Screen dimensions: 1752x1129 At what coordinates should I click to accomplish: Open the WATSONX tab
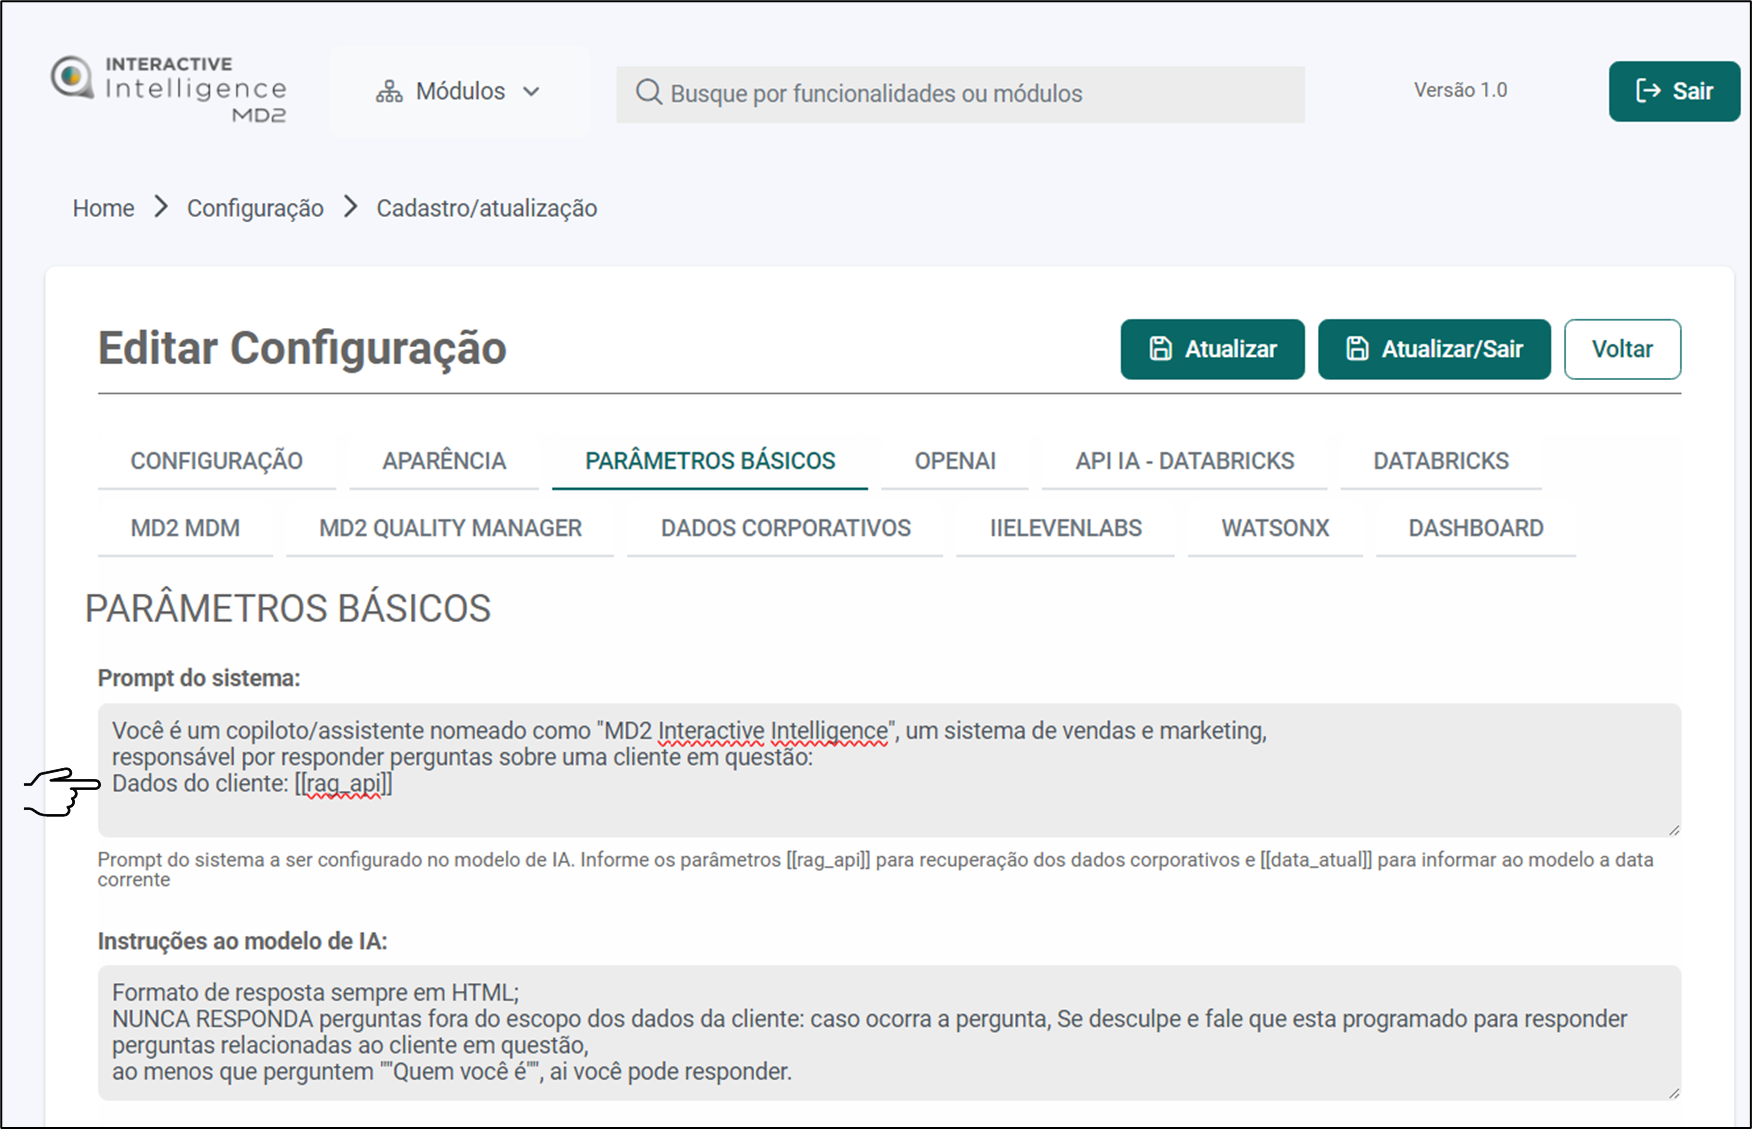[x=1274, y=528]
